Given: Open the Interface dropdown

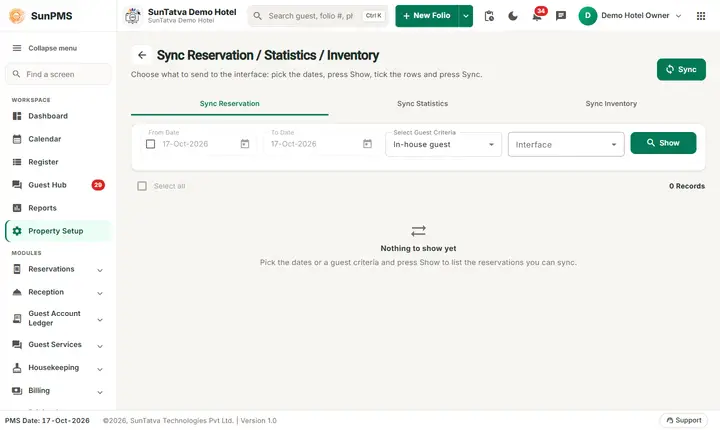Looking at the screenshot, I should pos(566,144).
